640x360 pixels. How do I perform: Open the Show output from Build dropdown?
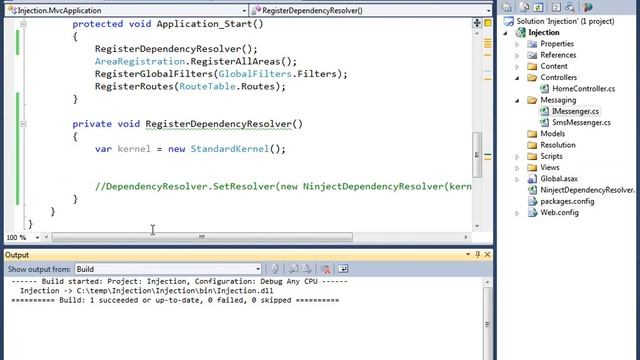[258, 269]
